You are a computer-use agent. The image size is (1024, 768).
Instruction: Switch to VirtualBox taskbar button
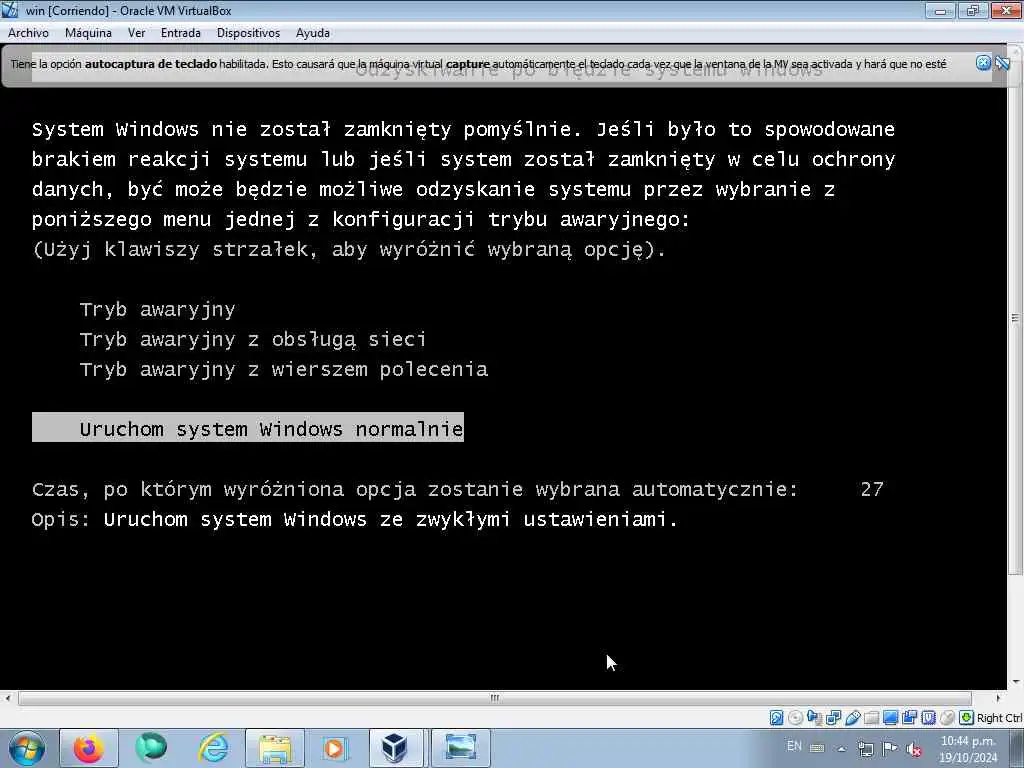(397, 748)
